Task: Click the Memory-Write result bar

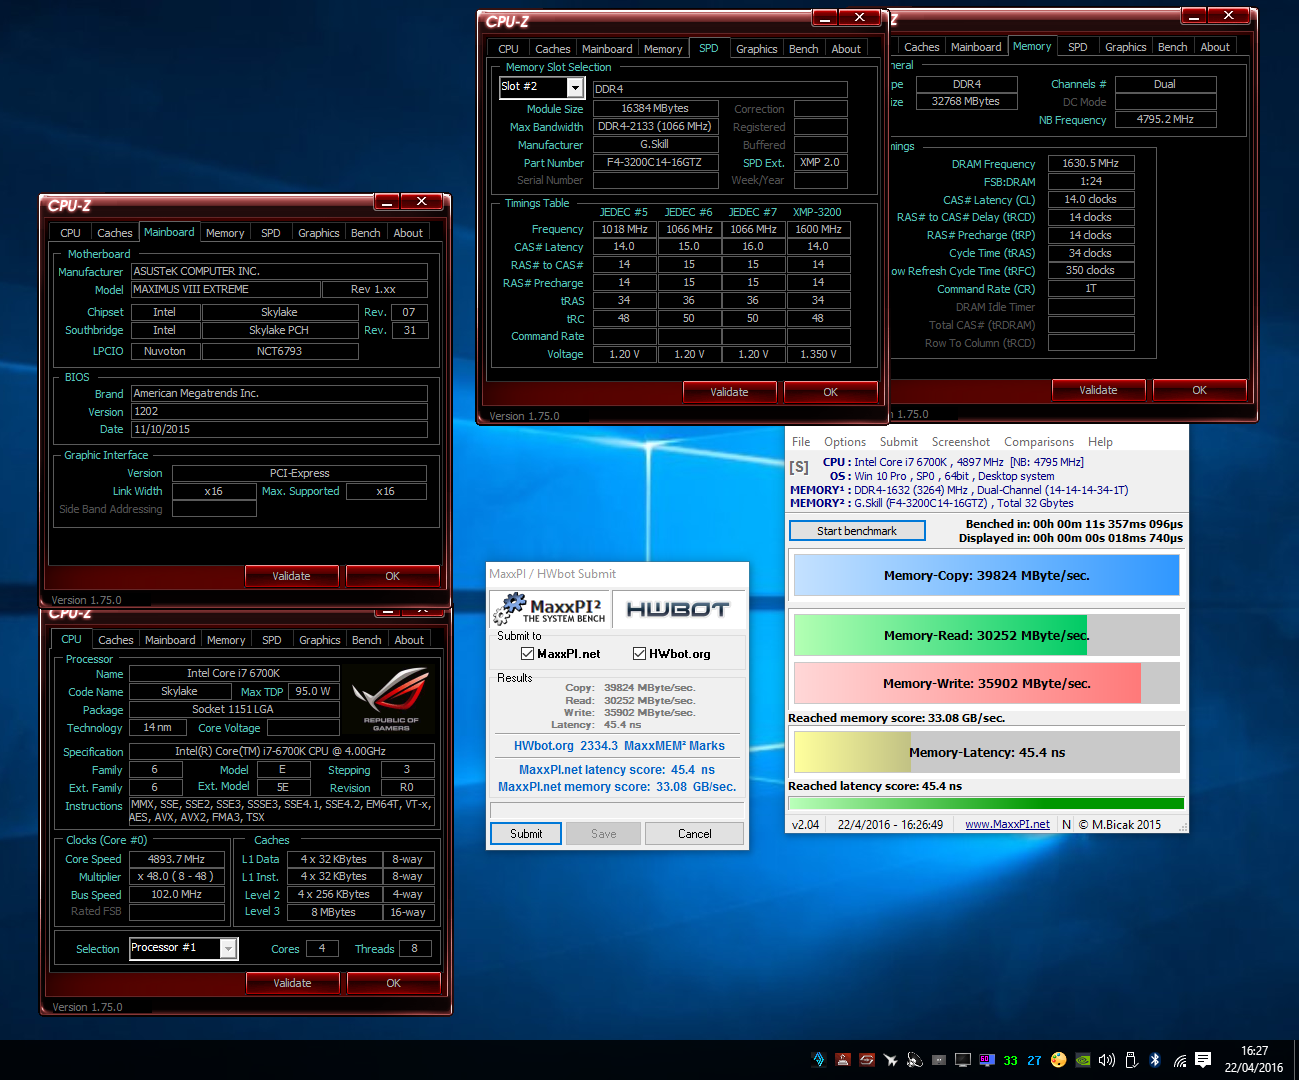Action: 986,684
